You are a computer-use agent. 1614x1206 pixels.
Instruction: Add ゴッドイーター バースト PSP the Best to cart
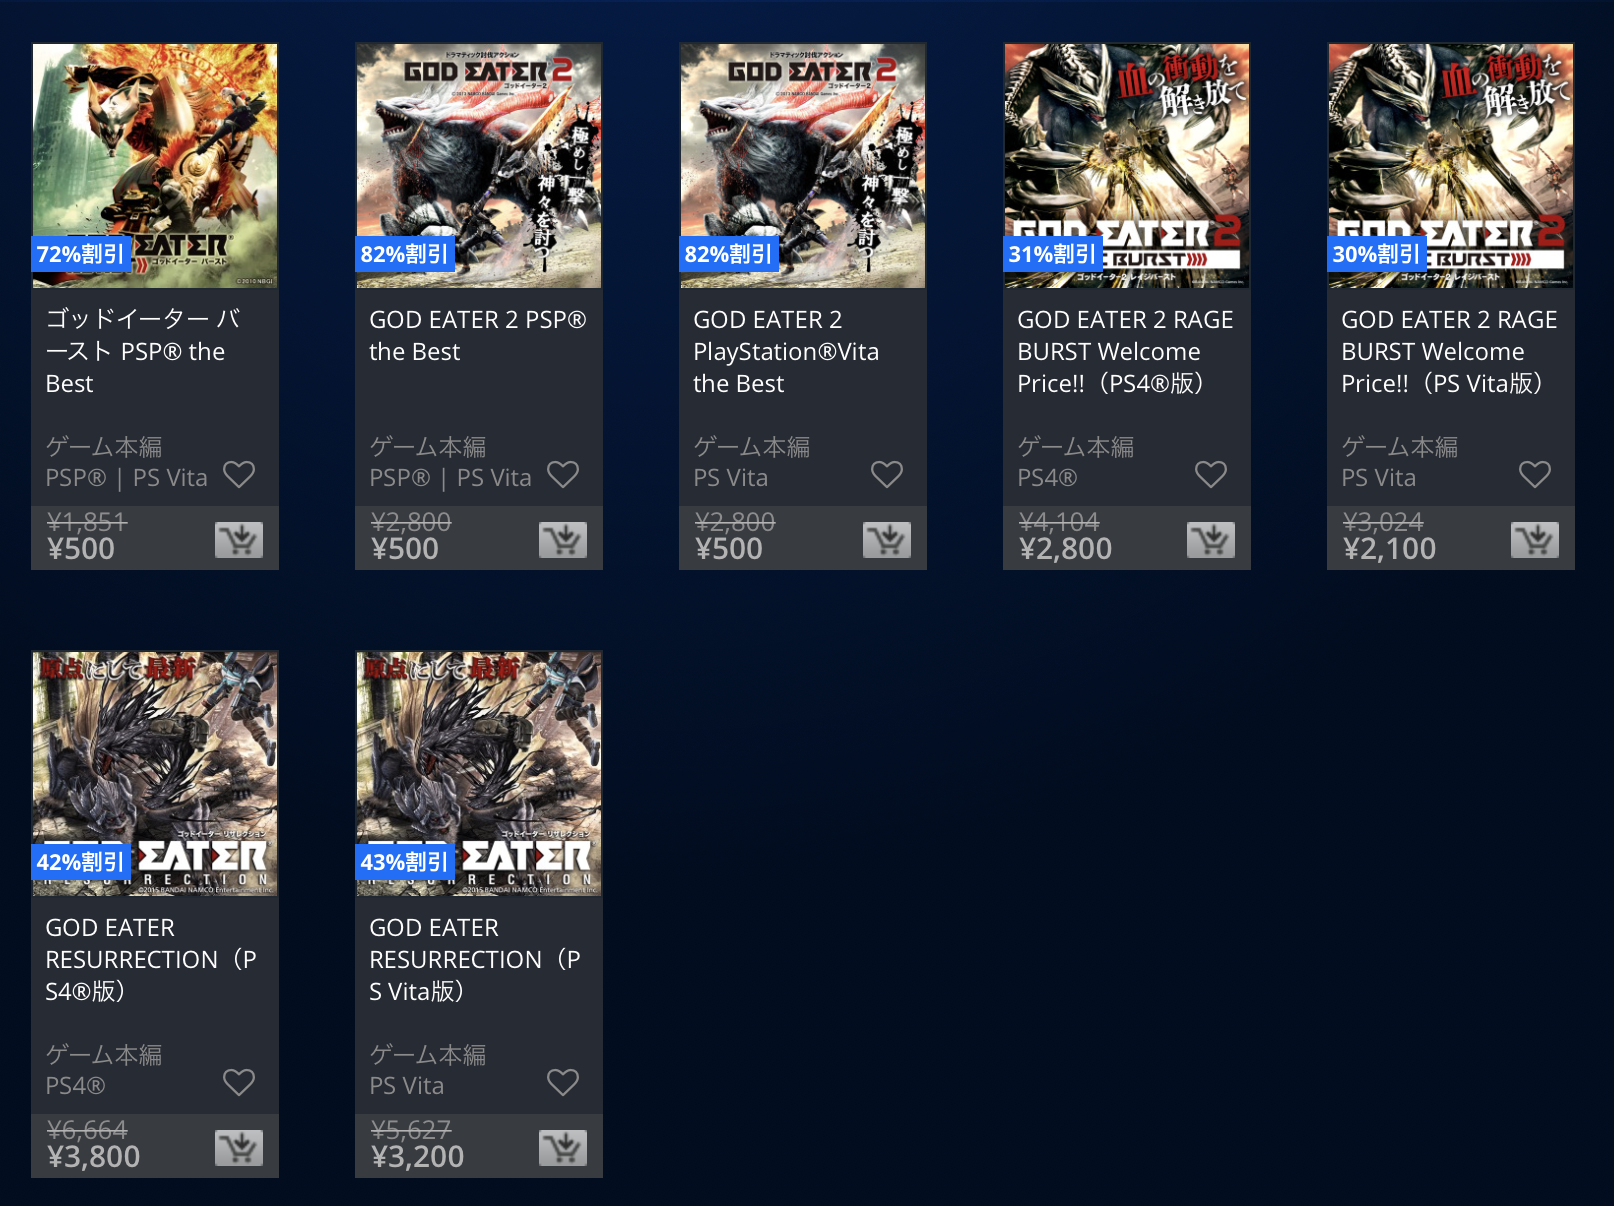tap(239, 540)
